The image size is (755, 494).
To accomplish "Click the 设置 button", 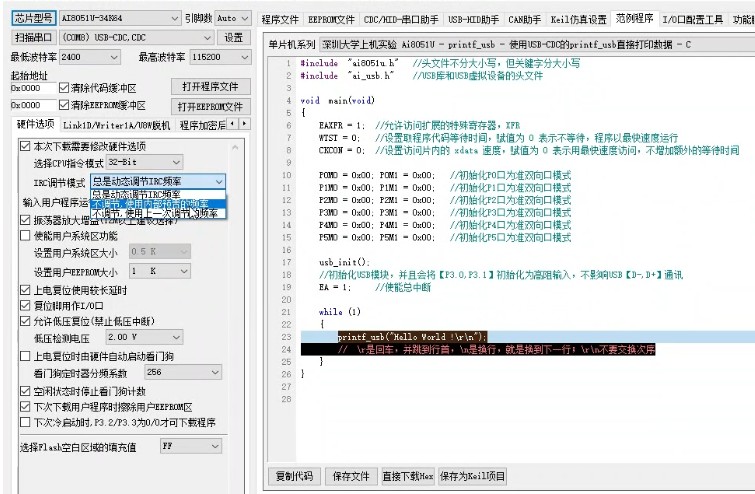I will (x=234, y=37).
